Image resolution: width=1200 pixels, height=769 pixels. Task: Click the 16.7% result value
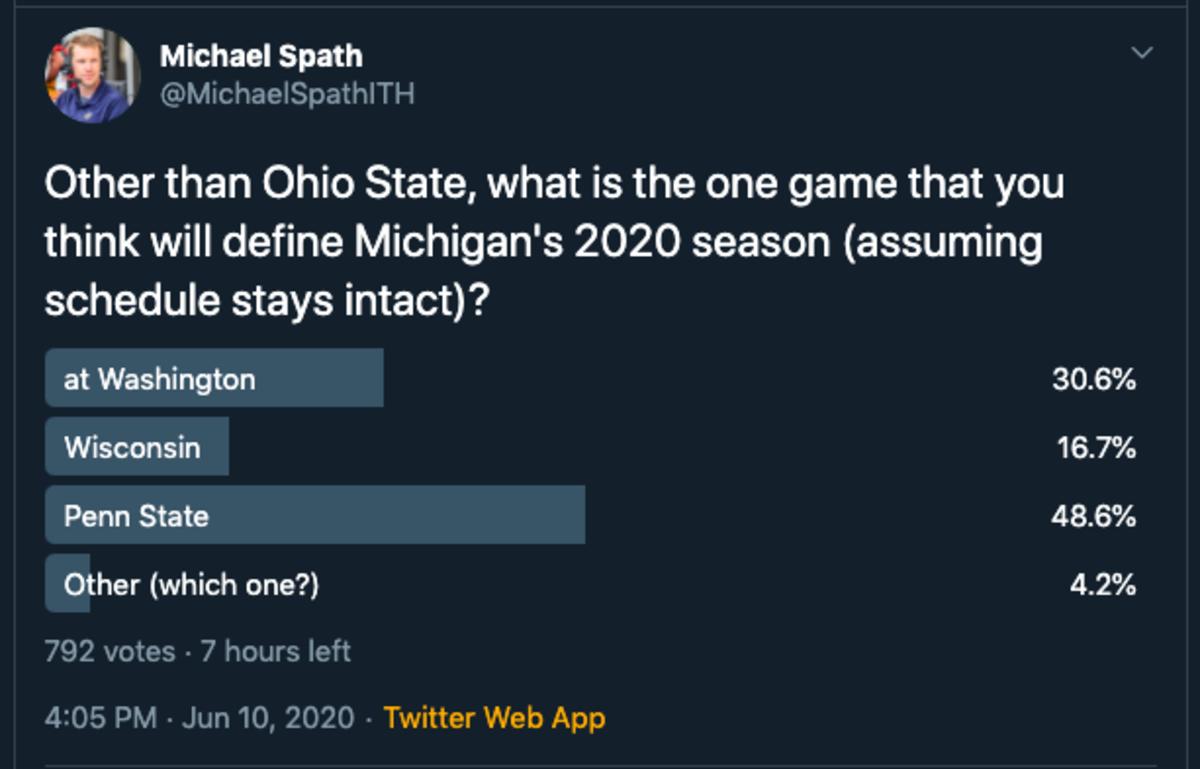1097,447
